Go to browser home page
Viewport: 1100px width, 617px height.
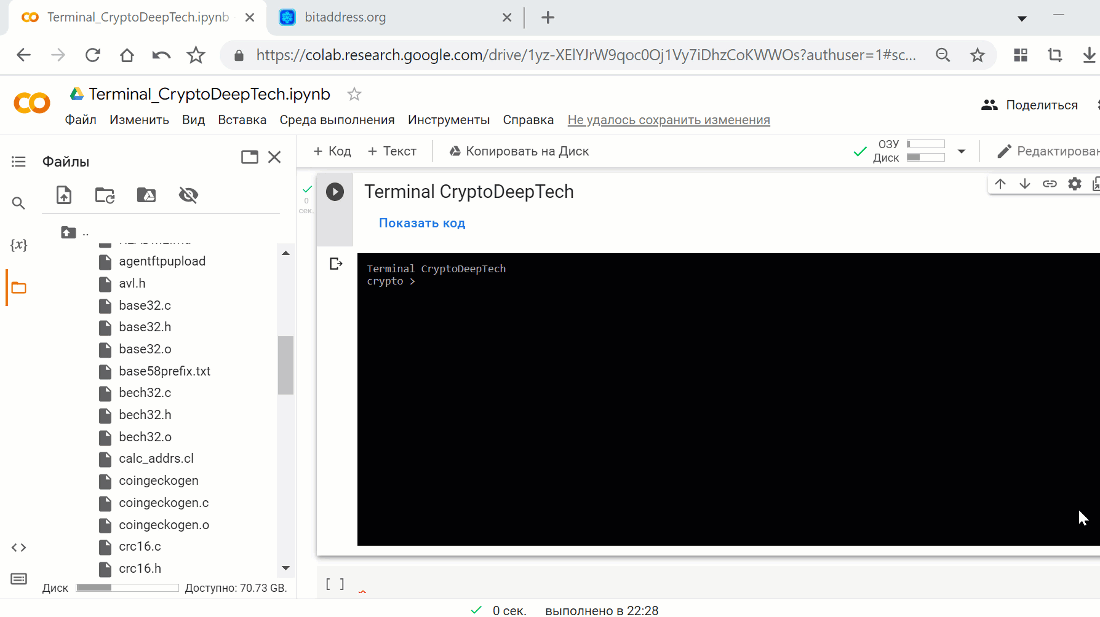[x=127, y=55]
